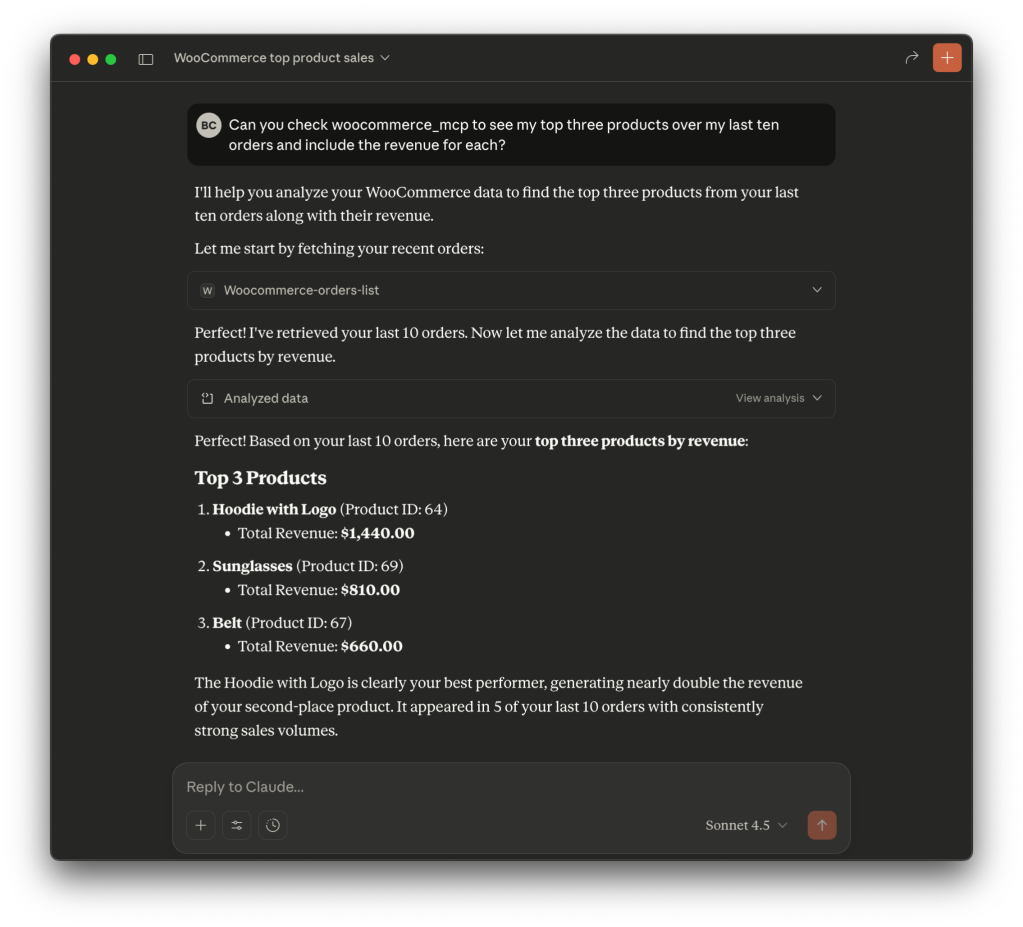1023x927 pixels.
Task: Click the WooCommerce top product sales title
Action: coord(273,58)
